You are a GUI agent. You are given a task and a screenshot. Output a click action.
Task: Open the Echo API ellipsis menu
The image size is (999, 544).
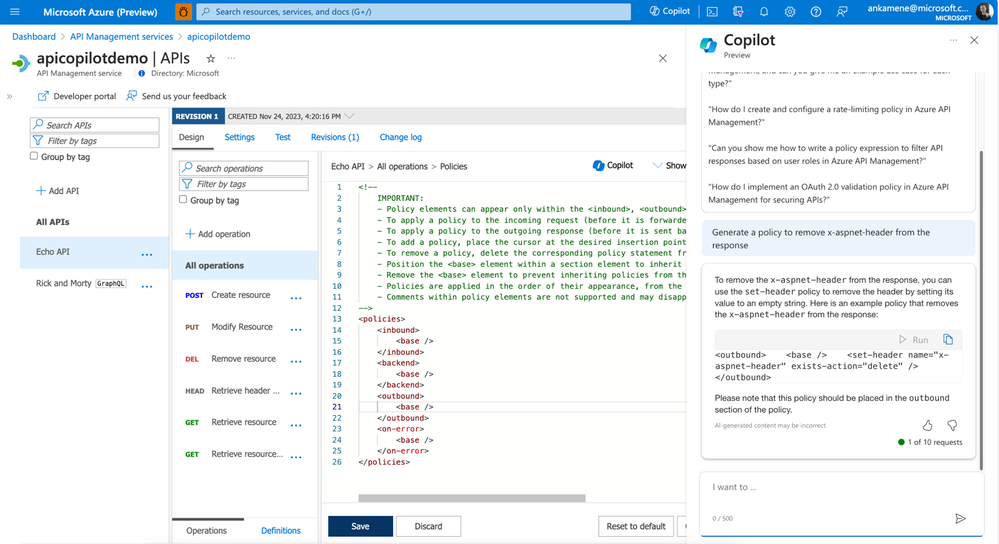(147, 255)
